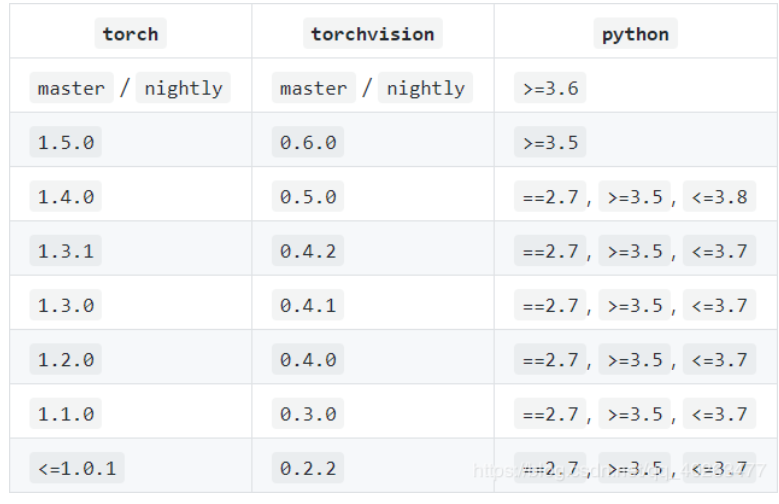Click torchvision version 0.3.0
This screenshot has width=779, height=504.
click(x=308, y=414)
